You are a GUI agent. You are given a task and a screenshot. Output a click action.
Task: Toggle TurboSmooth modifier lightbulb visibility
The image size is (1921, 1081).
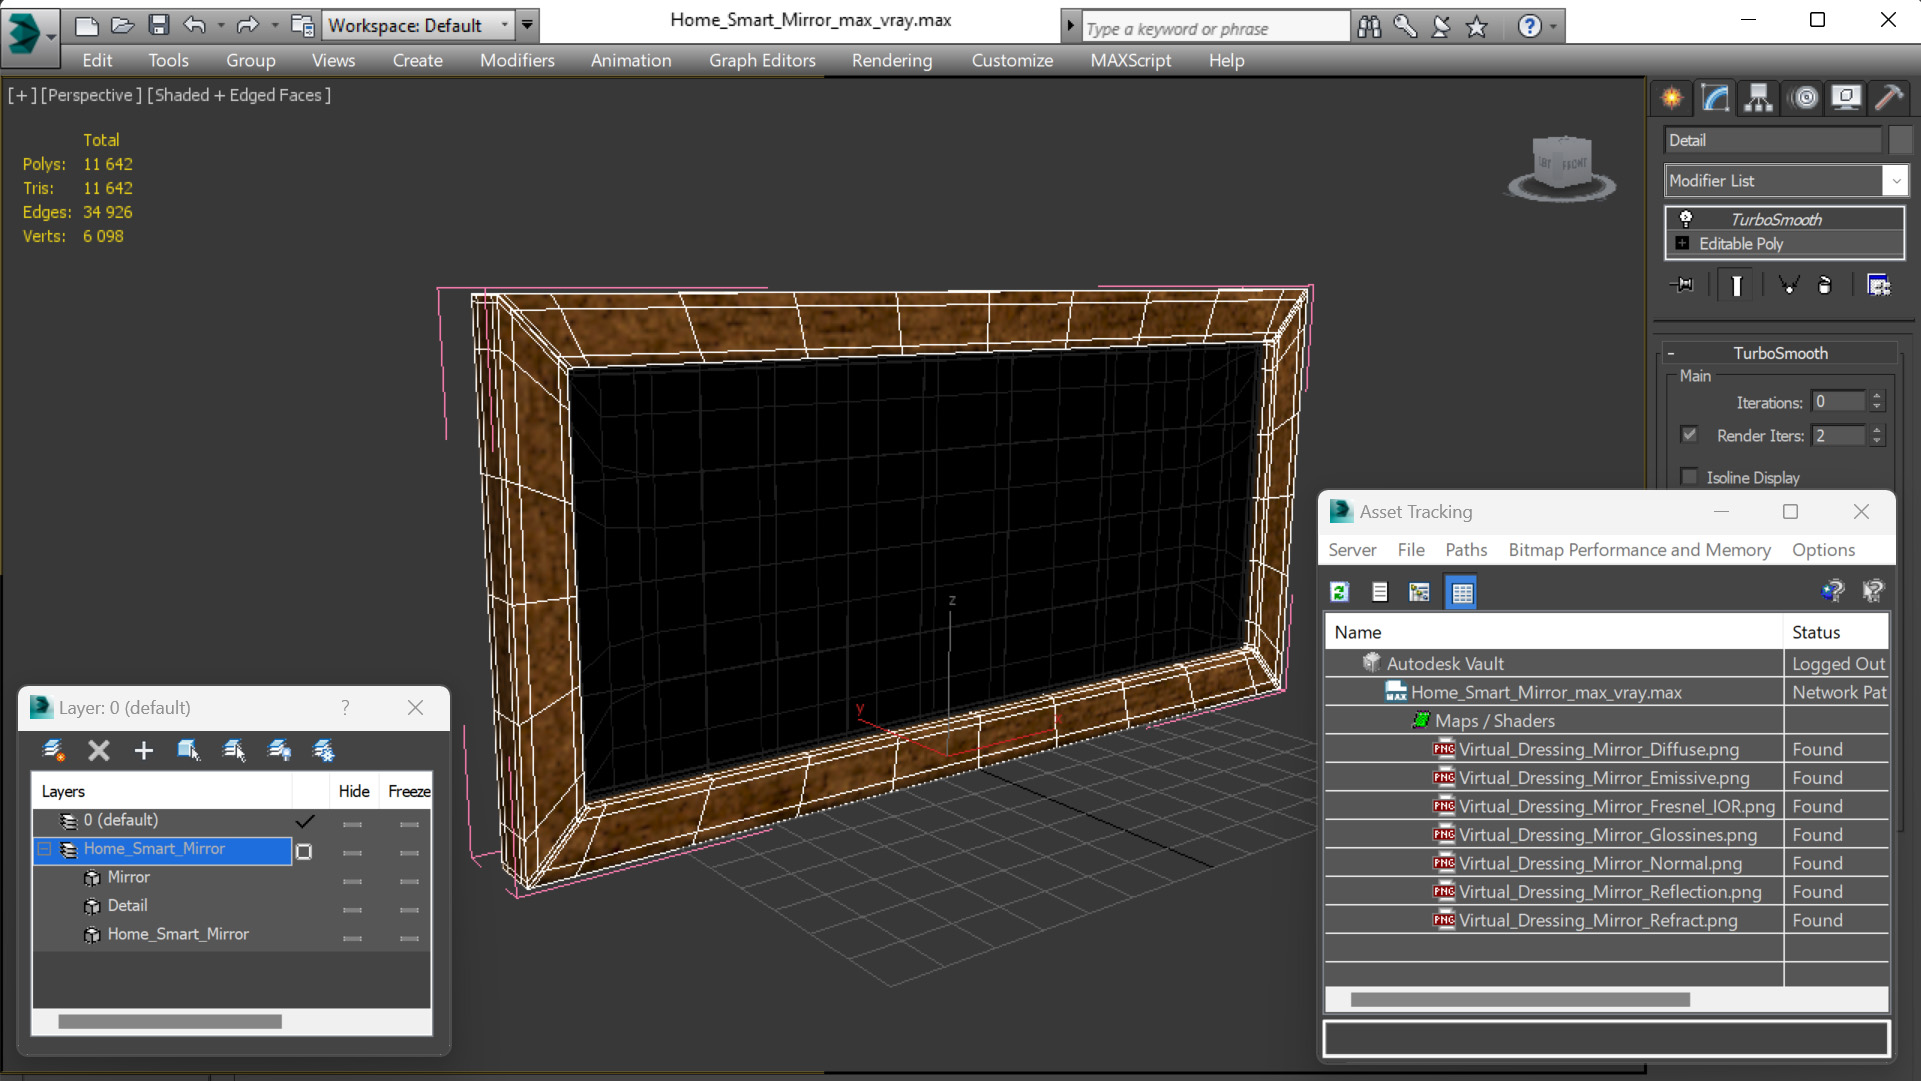click(1686, 218)
